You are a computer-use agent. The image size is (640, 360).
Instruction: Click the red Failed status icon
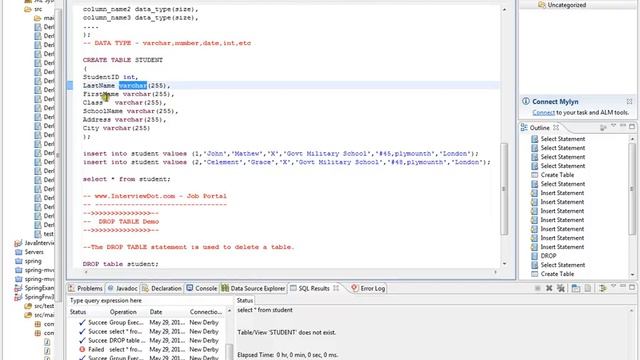[82, 349]
